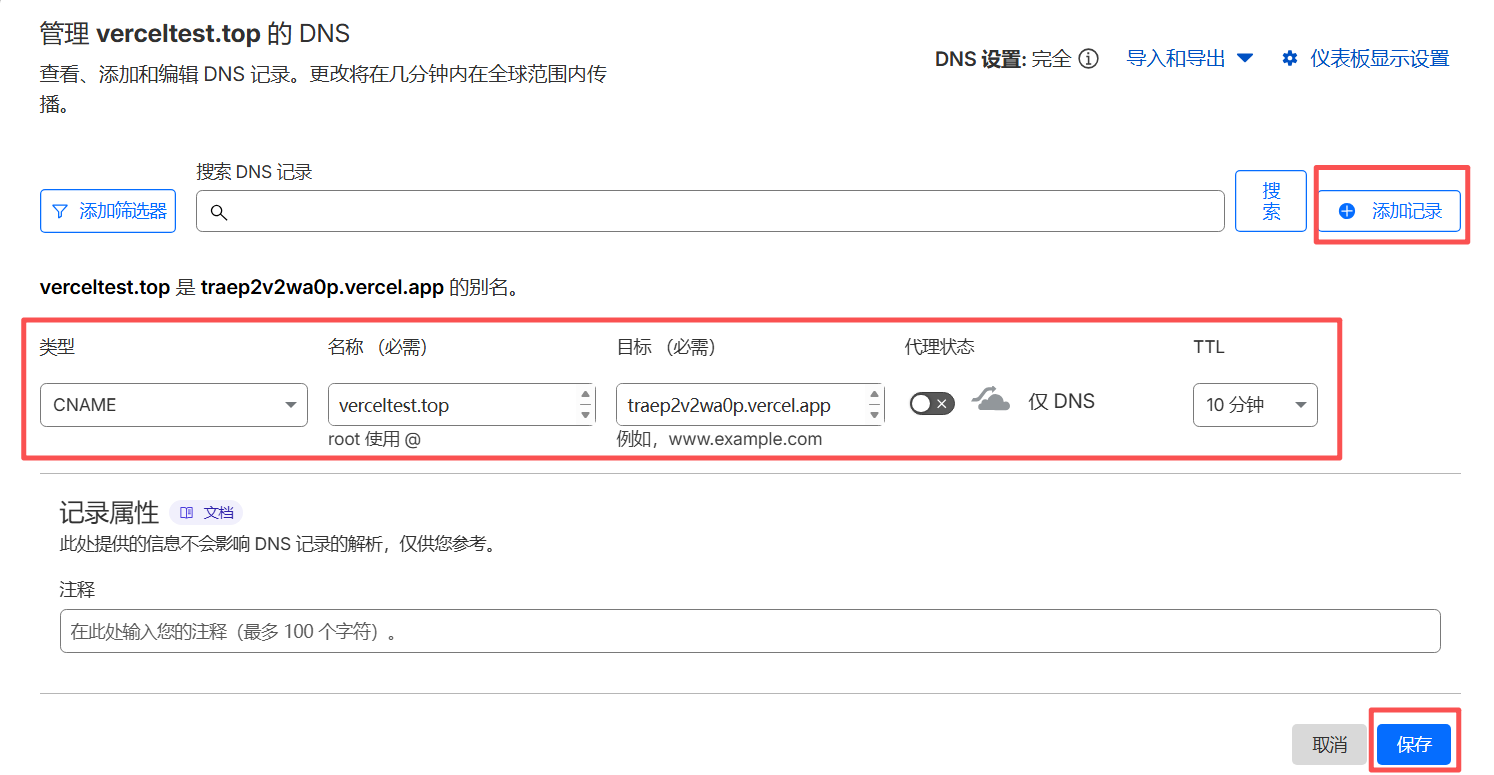Click the DNS 设置: 完全 status text
The width and height of the screenshot is (1494, 775).
[x=1003, y=59]
